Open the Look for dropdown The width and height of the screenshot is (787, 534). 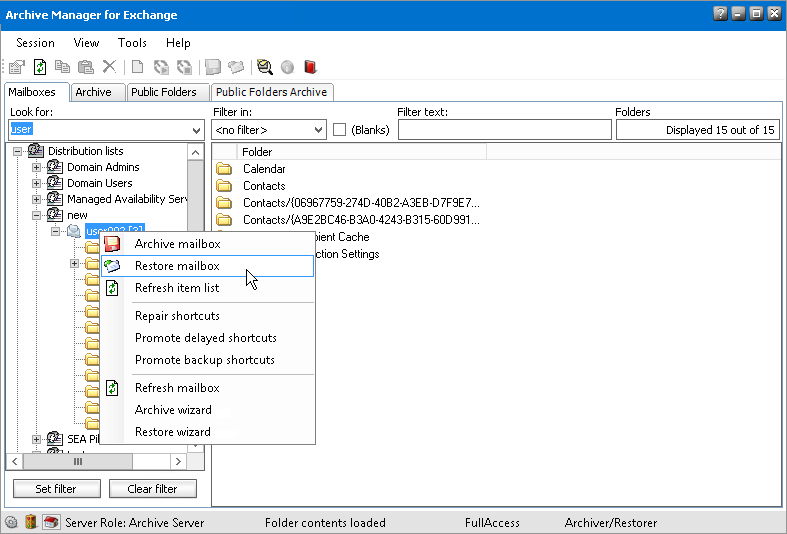click(x=195, y=130)
